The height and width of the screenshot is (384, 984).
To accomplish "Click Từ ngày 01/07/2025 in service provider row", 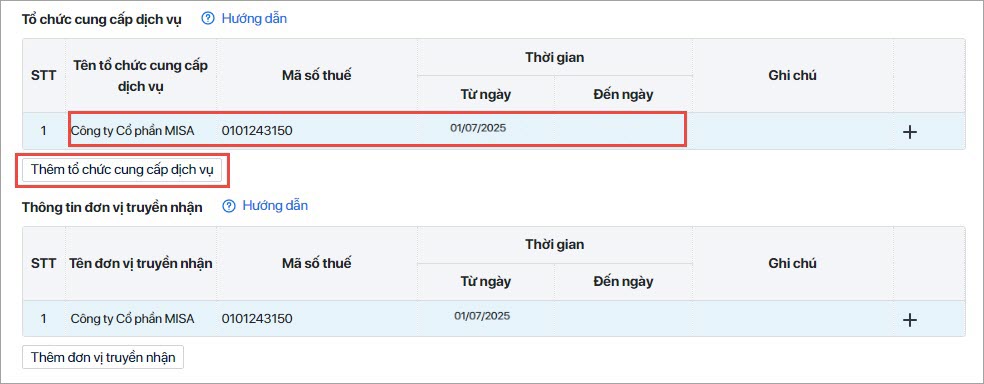I will [x=478, y=128].
